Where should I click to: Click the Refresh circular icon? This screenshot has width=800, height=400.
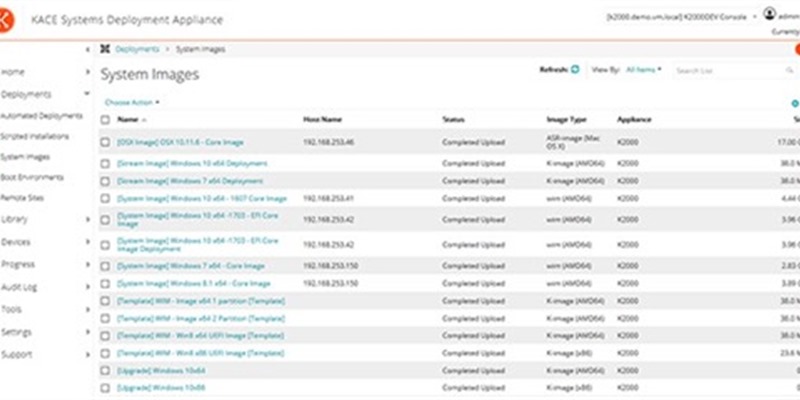tap(575, 69)
